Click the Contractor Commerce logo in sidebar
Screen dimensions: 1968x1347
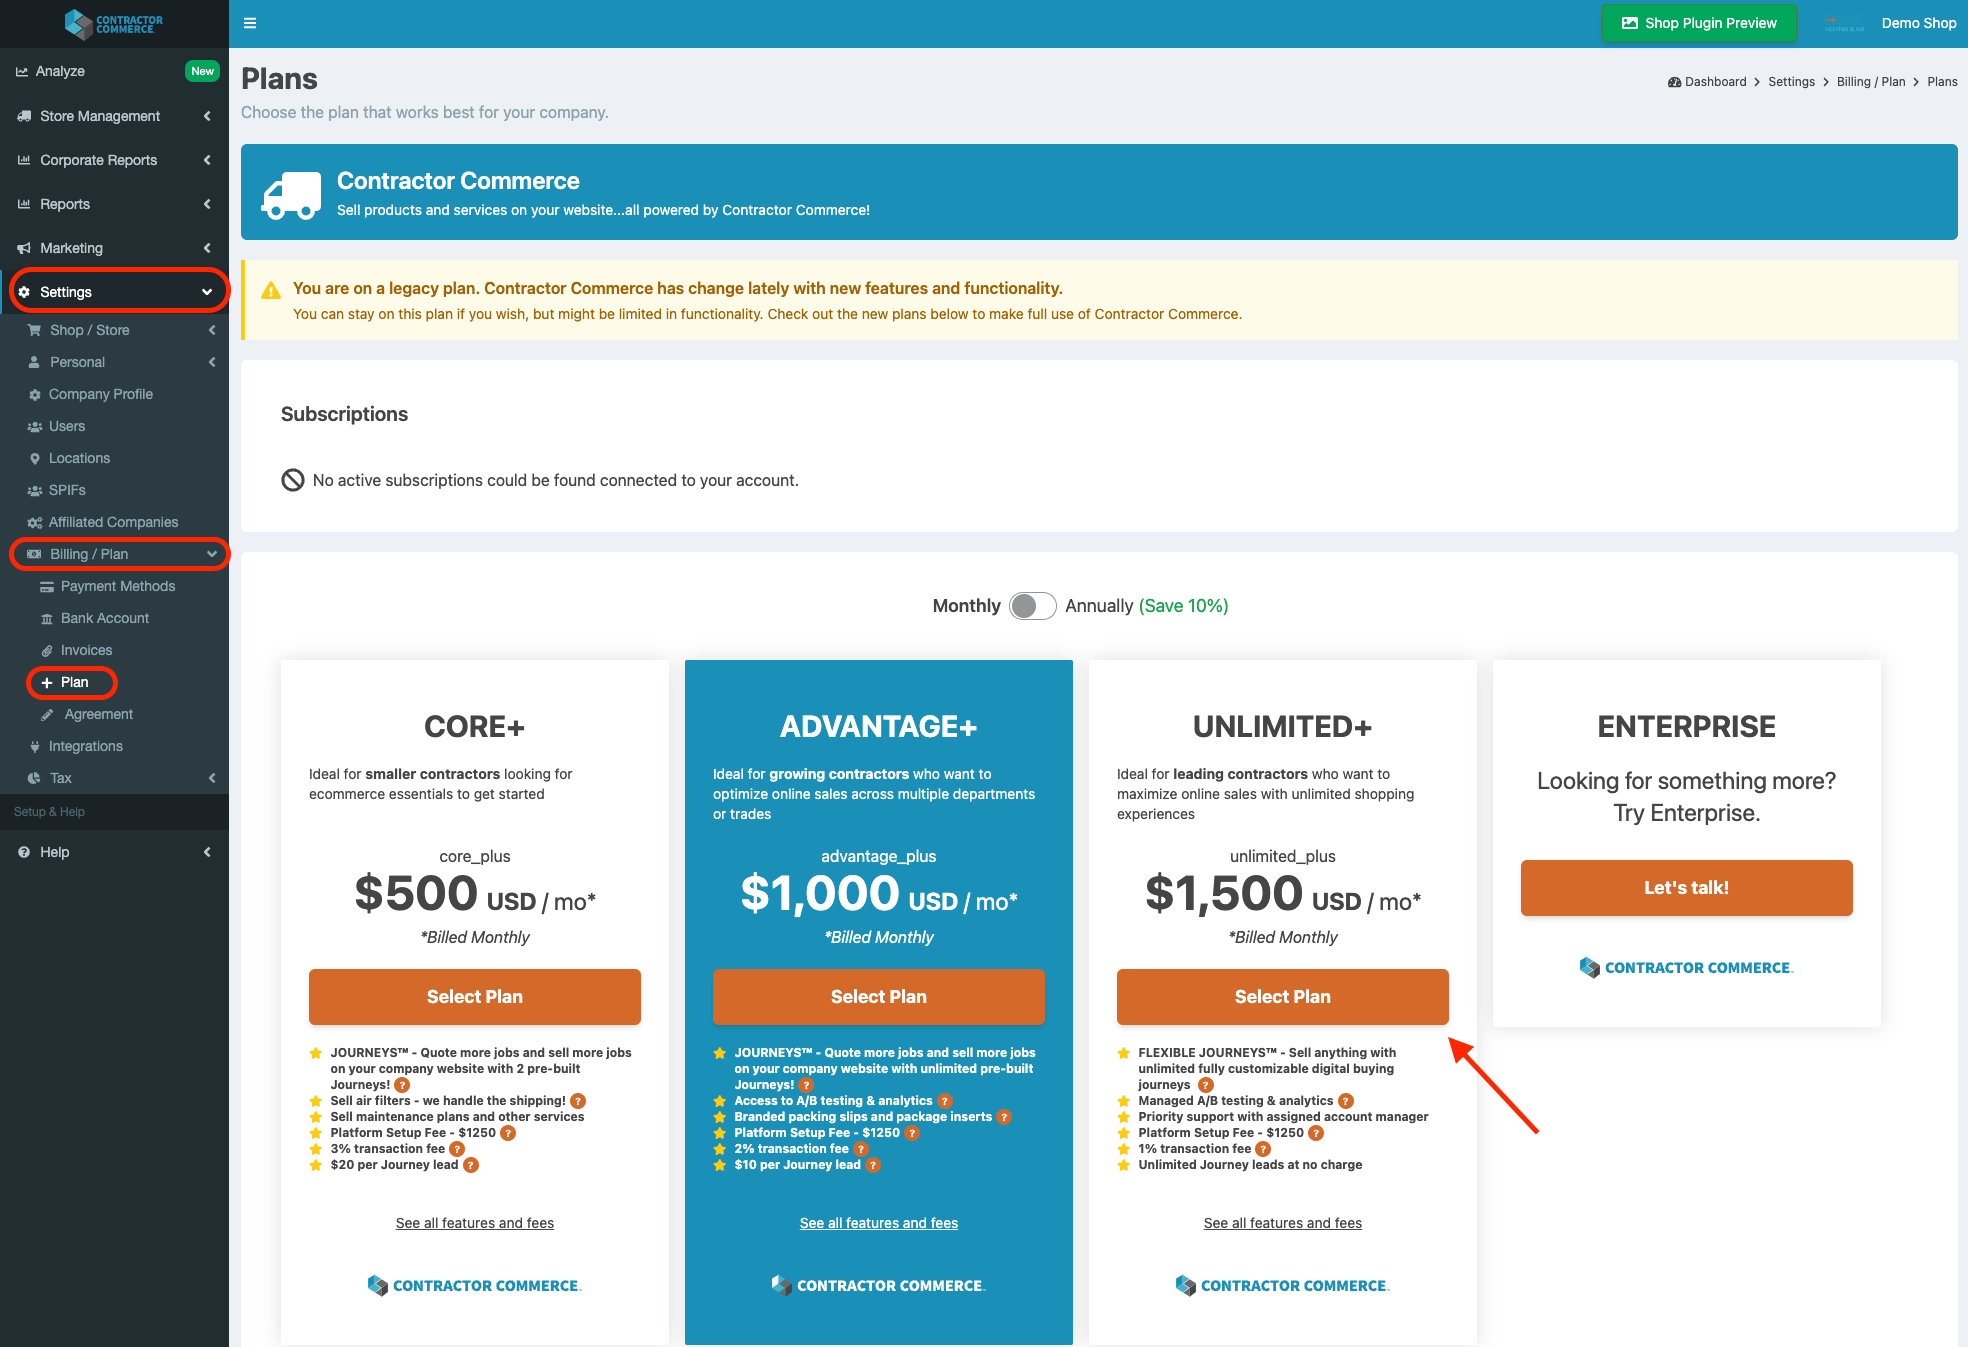pyautogui.click(x=114, y=23)
